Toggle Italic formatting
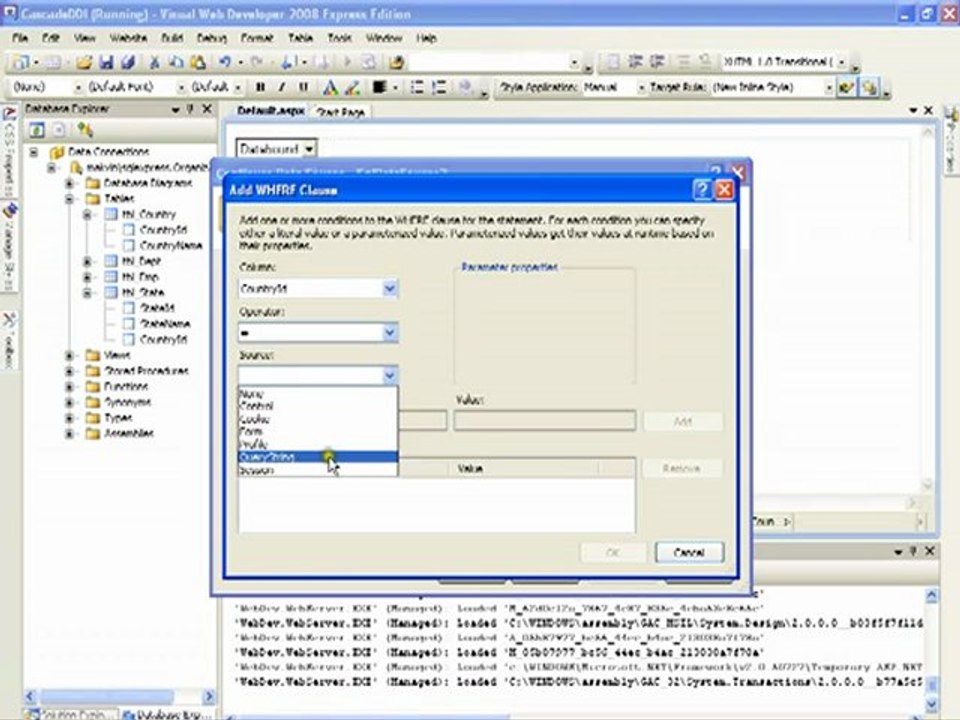Image resolution: width=960 pixels, height=720 pixels. pos(282,88)
